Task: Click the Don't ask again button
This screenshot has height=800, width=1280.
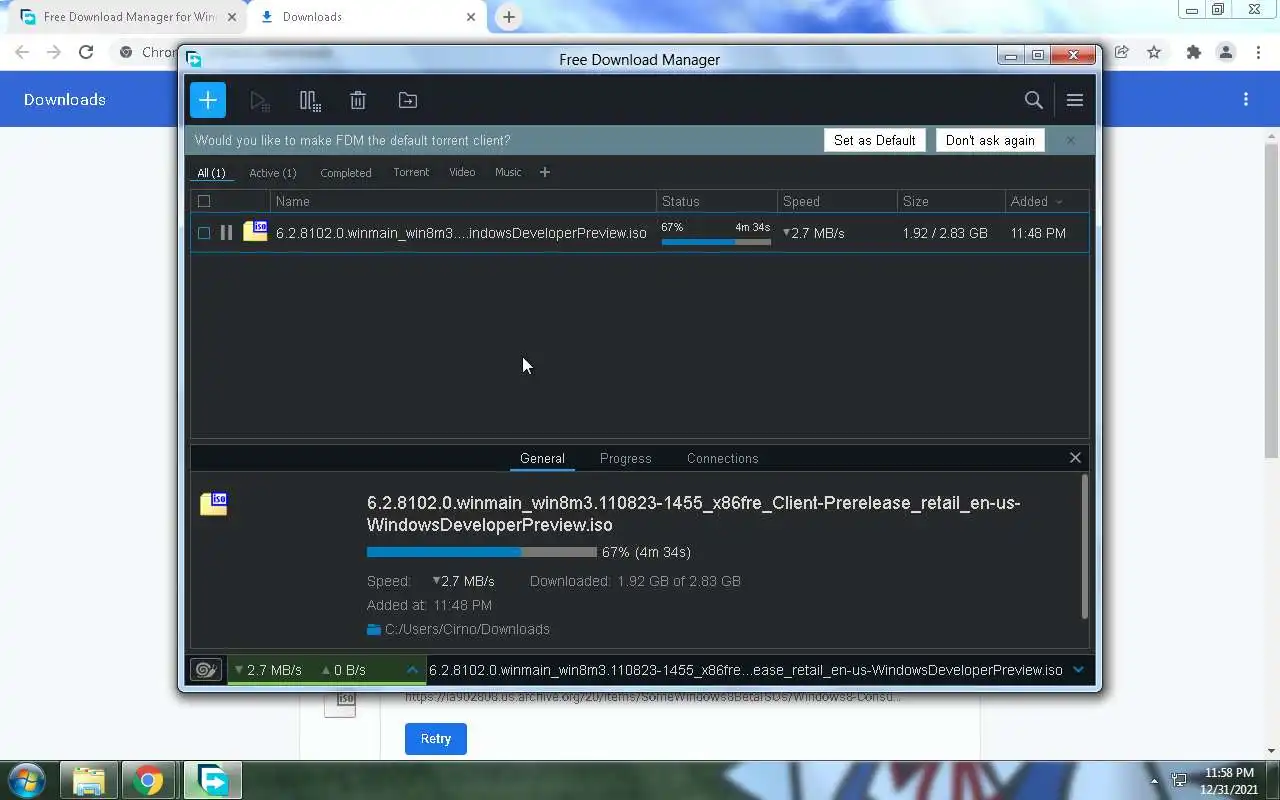Action: (990, 140)
